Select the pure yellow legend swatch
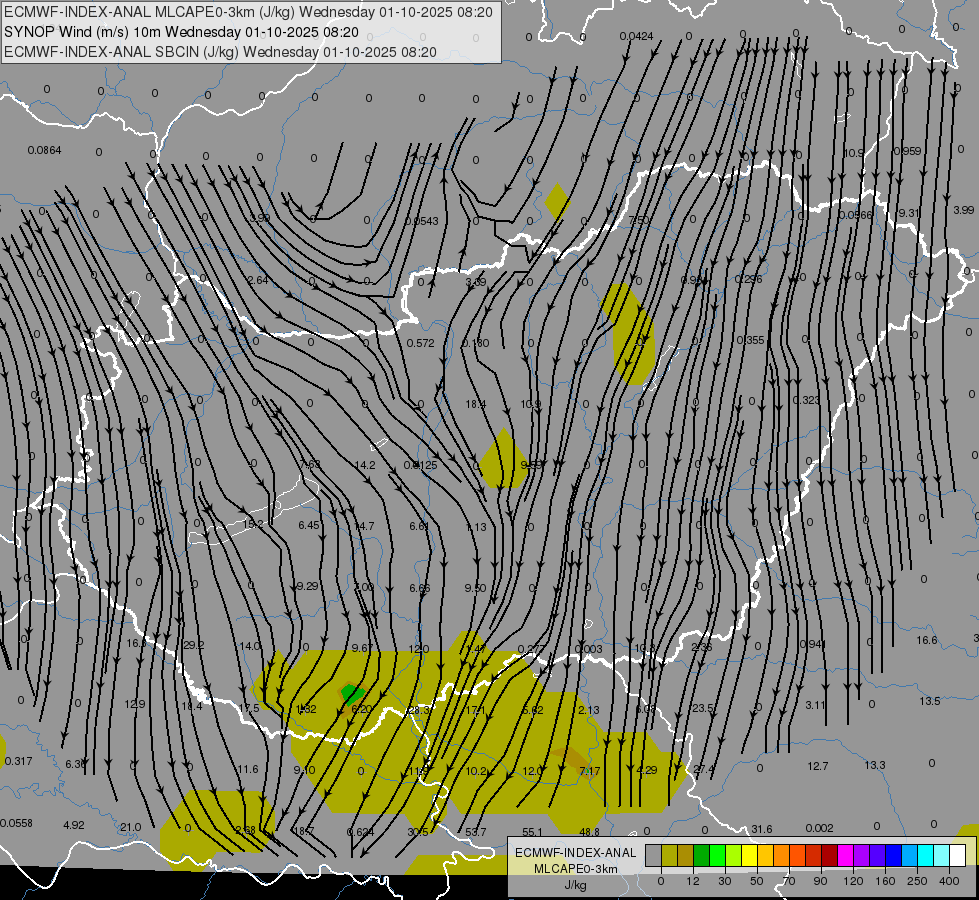The width and height of the screenshot is (979, 900). (x=749, y=855)
